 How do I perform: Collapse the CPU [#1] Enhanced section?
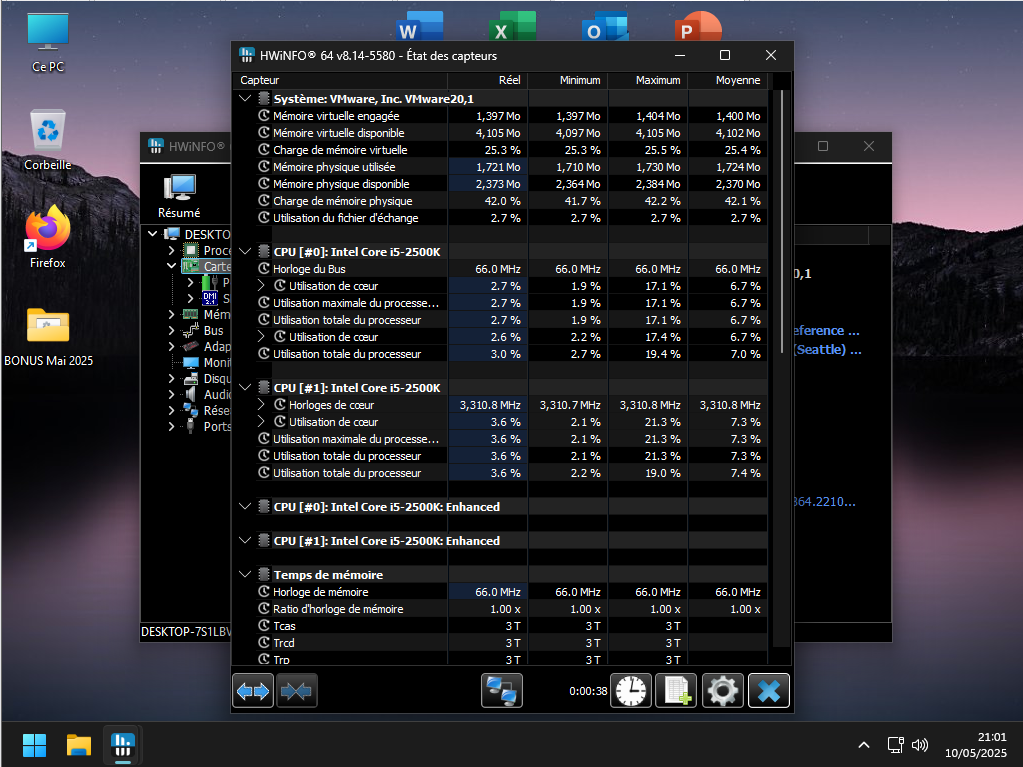click(245, 541)
